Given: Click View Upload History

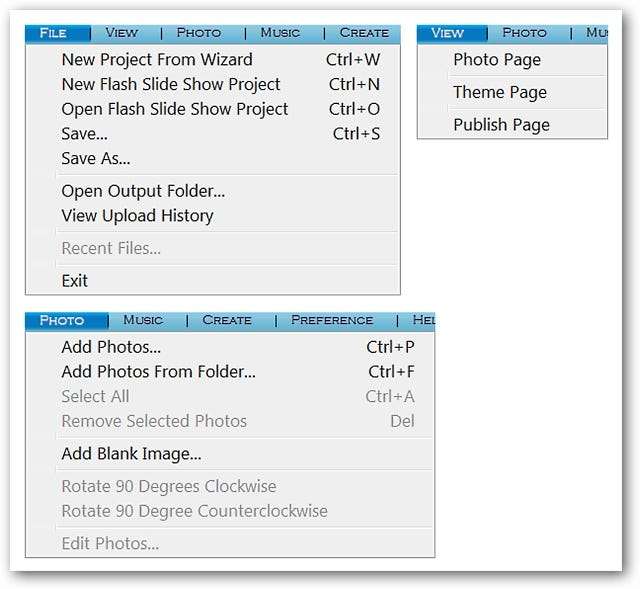Looking at the screenshot, I should 137,215.
